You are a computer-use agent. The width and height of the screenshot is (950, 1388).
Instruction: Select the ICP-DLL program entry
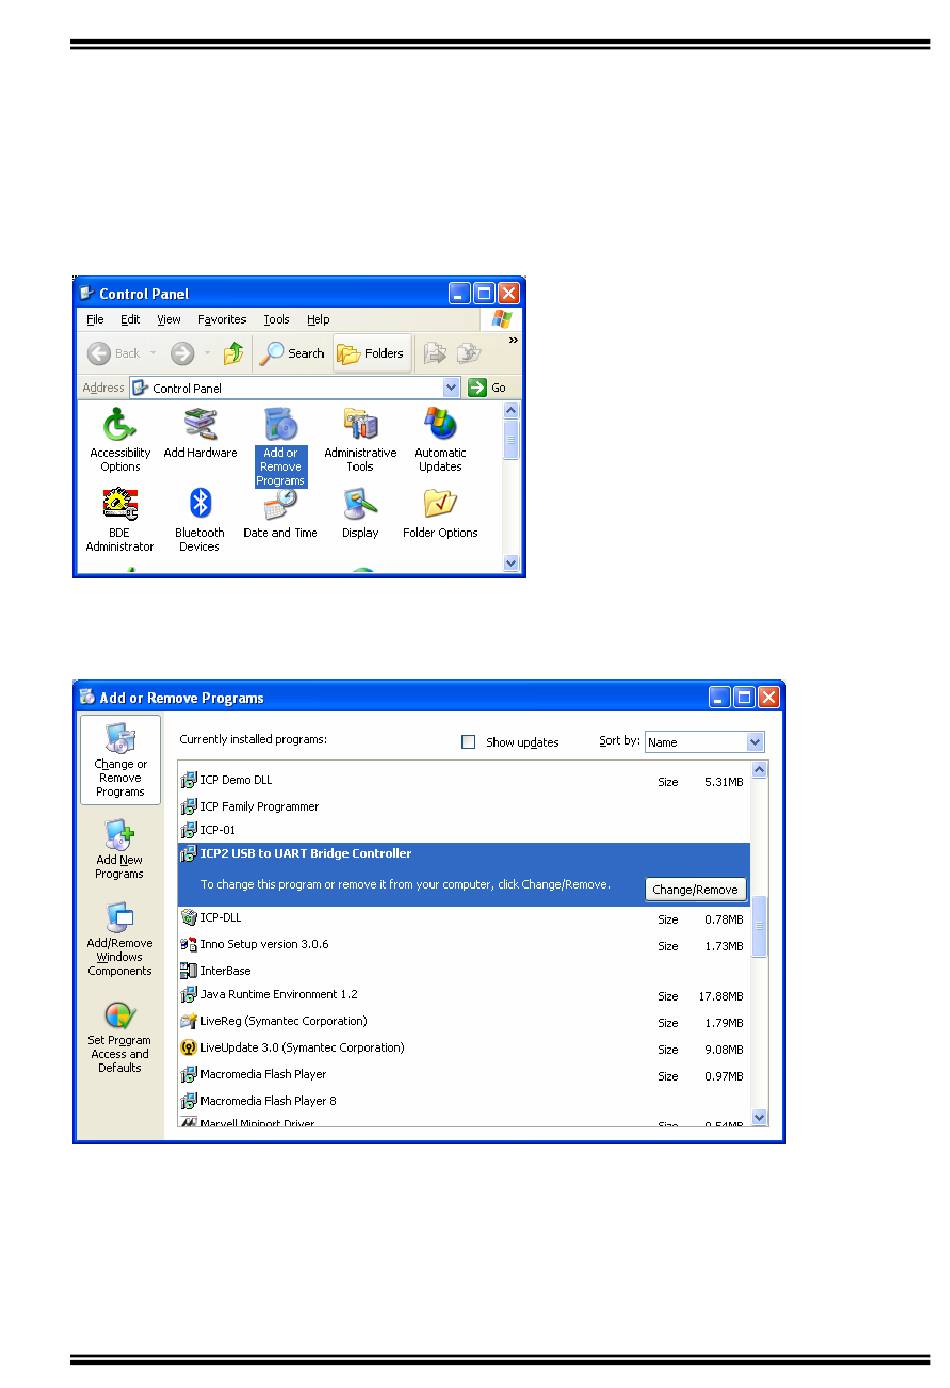coord(464,918)
